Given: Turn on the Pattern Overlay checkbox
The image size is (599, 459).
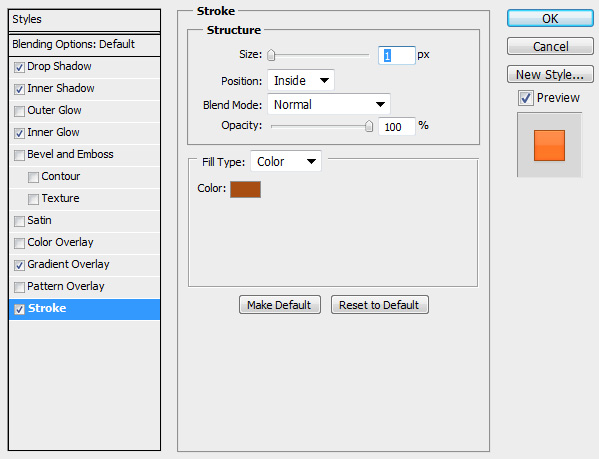Looking at the screenshot, I should (x=19, y=287).
